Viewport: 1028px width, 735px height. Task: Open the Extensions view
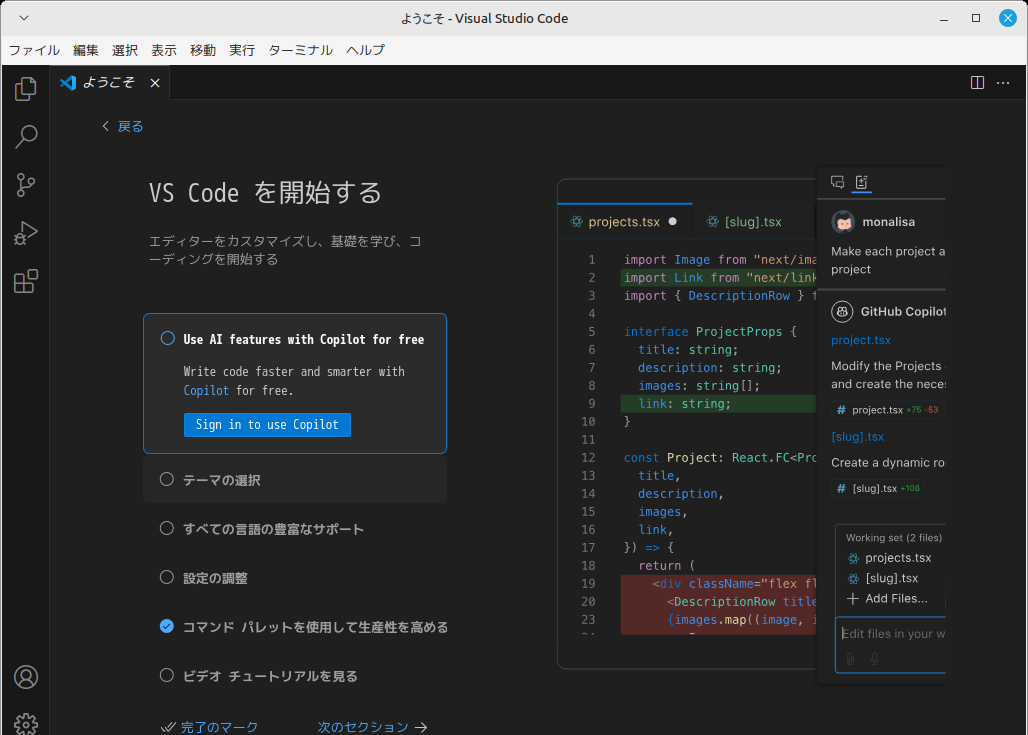pyautogui.click(x=26, y=282)
